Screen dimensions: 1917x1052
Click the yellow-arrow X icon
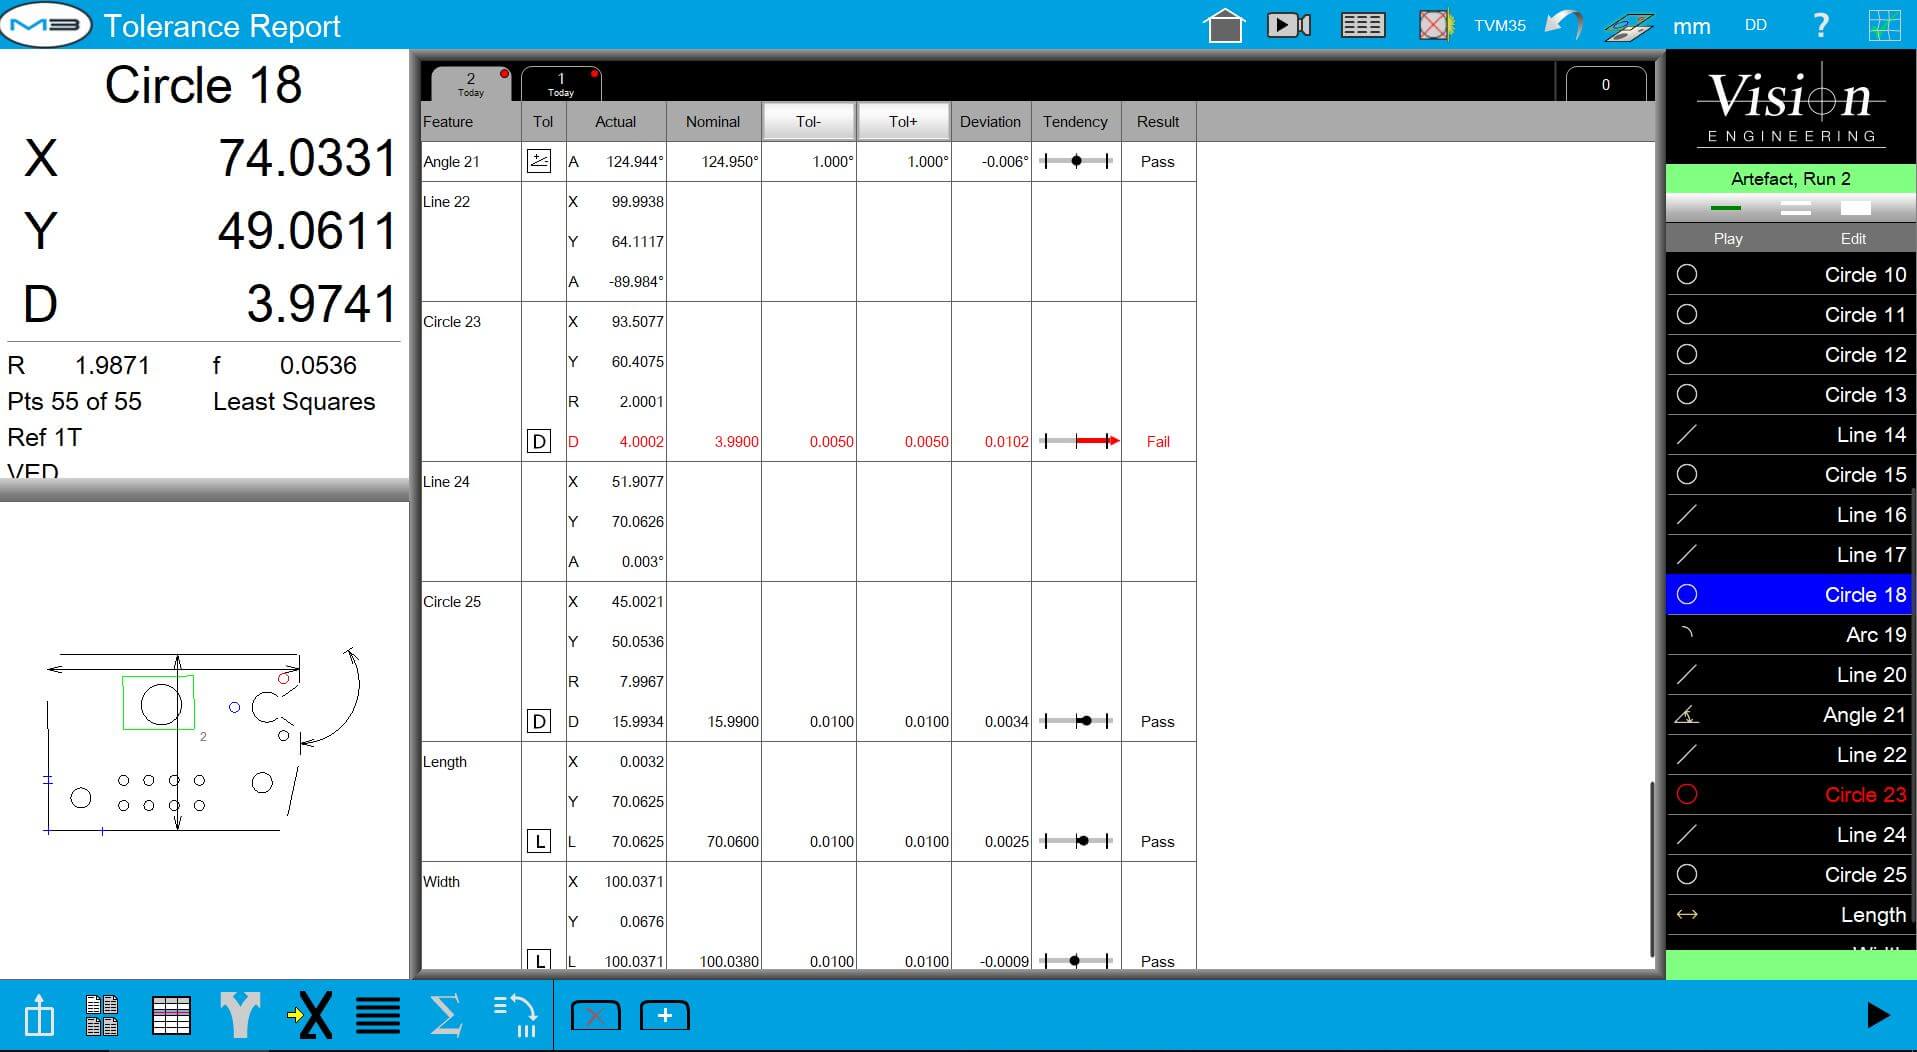point(310,1016)
